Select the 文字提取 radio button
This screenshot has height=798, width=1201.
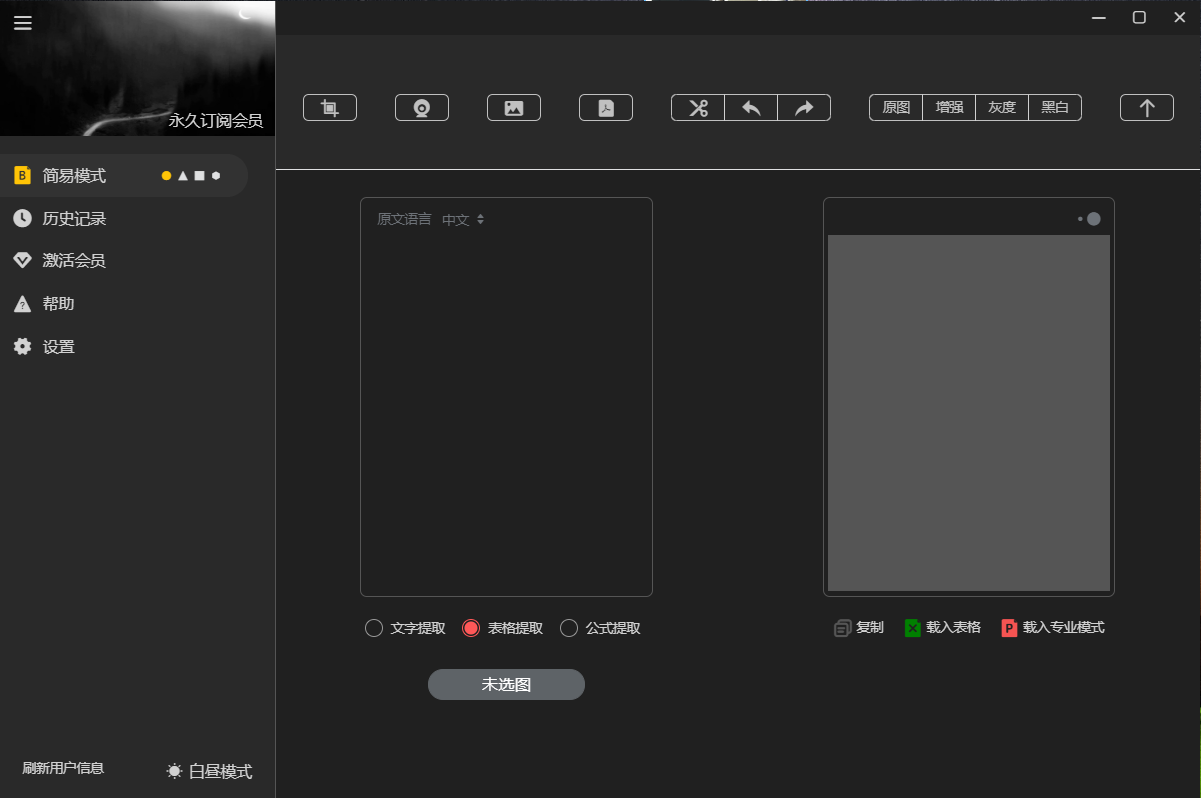pos(374,628)
